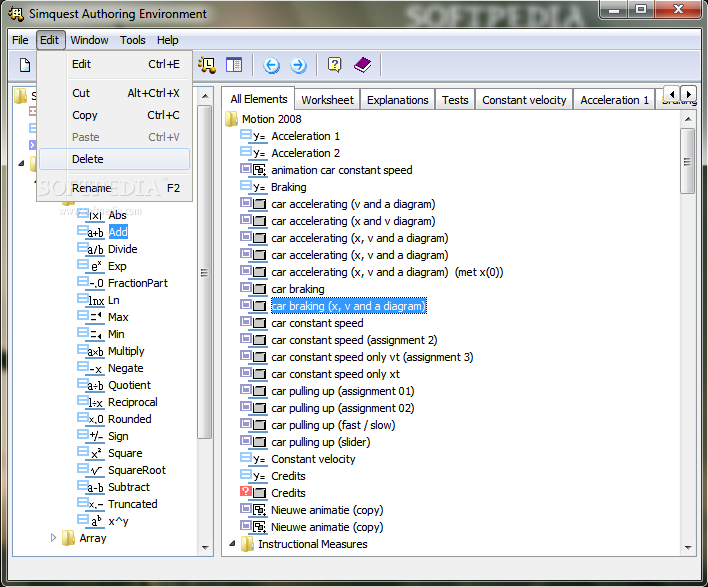Collapse the left tree's expanded folder arrow

21,163
